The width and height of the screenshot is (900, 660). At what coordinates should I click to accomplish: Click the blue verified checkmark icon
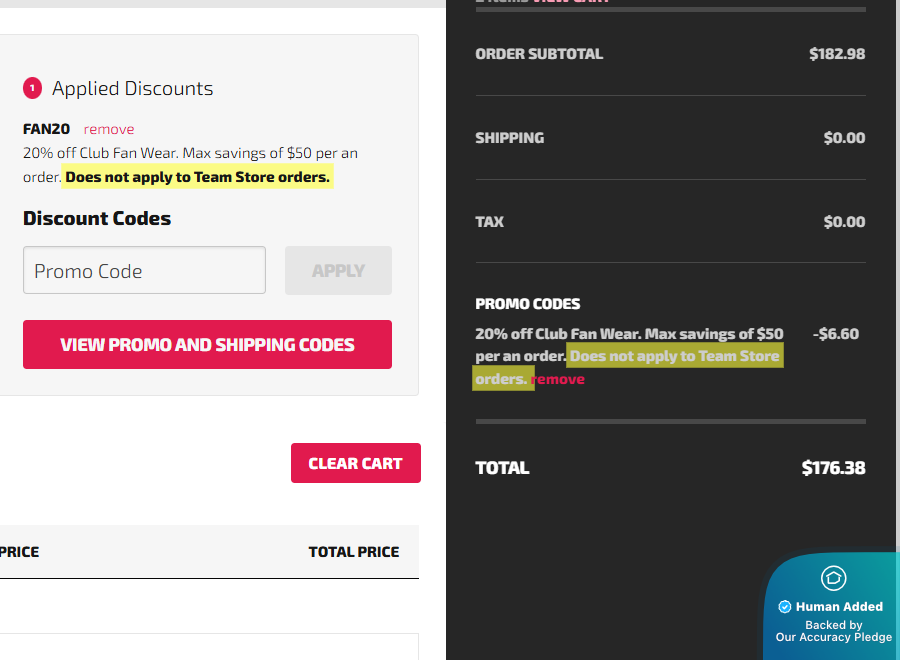785,606
